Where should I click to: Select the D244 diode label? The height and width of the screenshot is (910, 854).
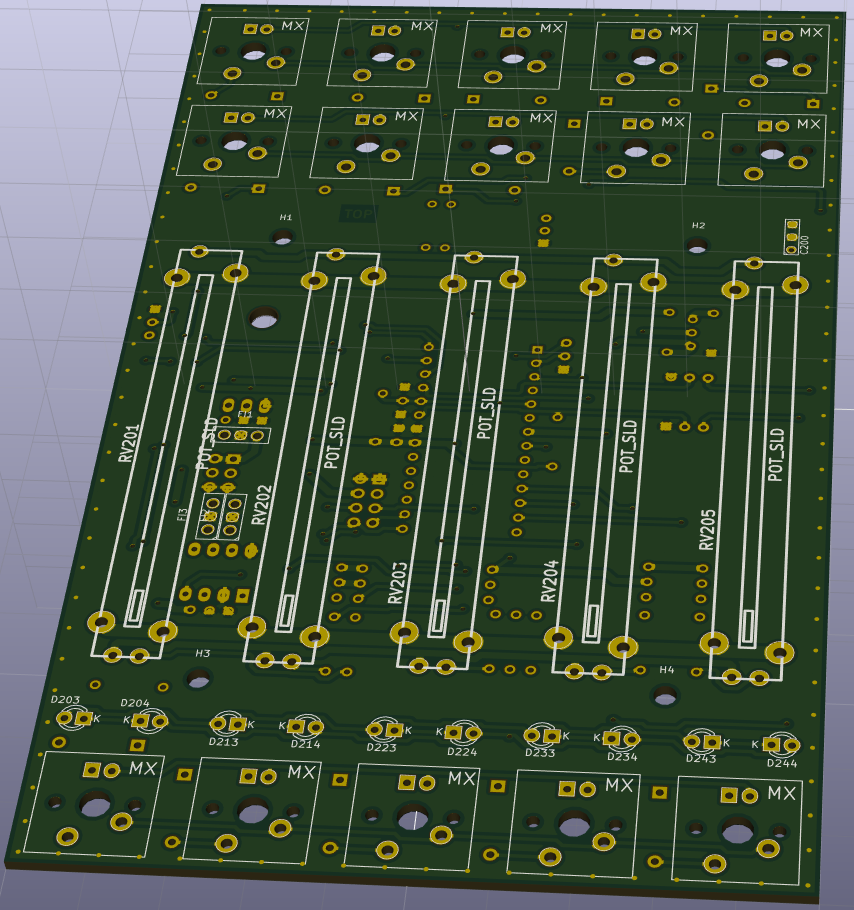pyautogui.click(x=782, y=763)
